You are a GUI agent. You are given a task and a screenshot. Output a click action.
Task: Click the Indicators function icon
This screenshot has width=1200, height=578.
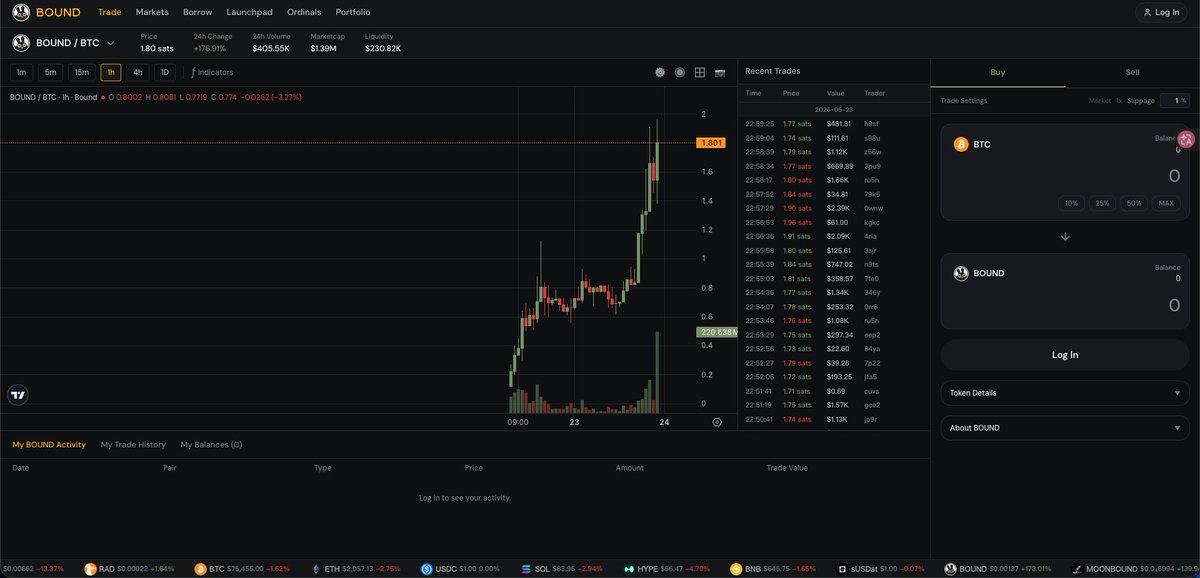[193, 72]
